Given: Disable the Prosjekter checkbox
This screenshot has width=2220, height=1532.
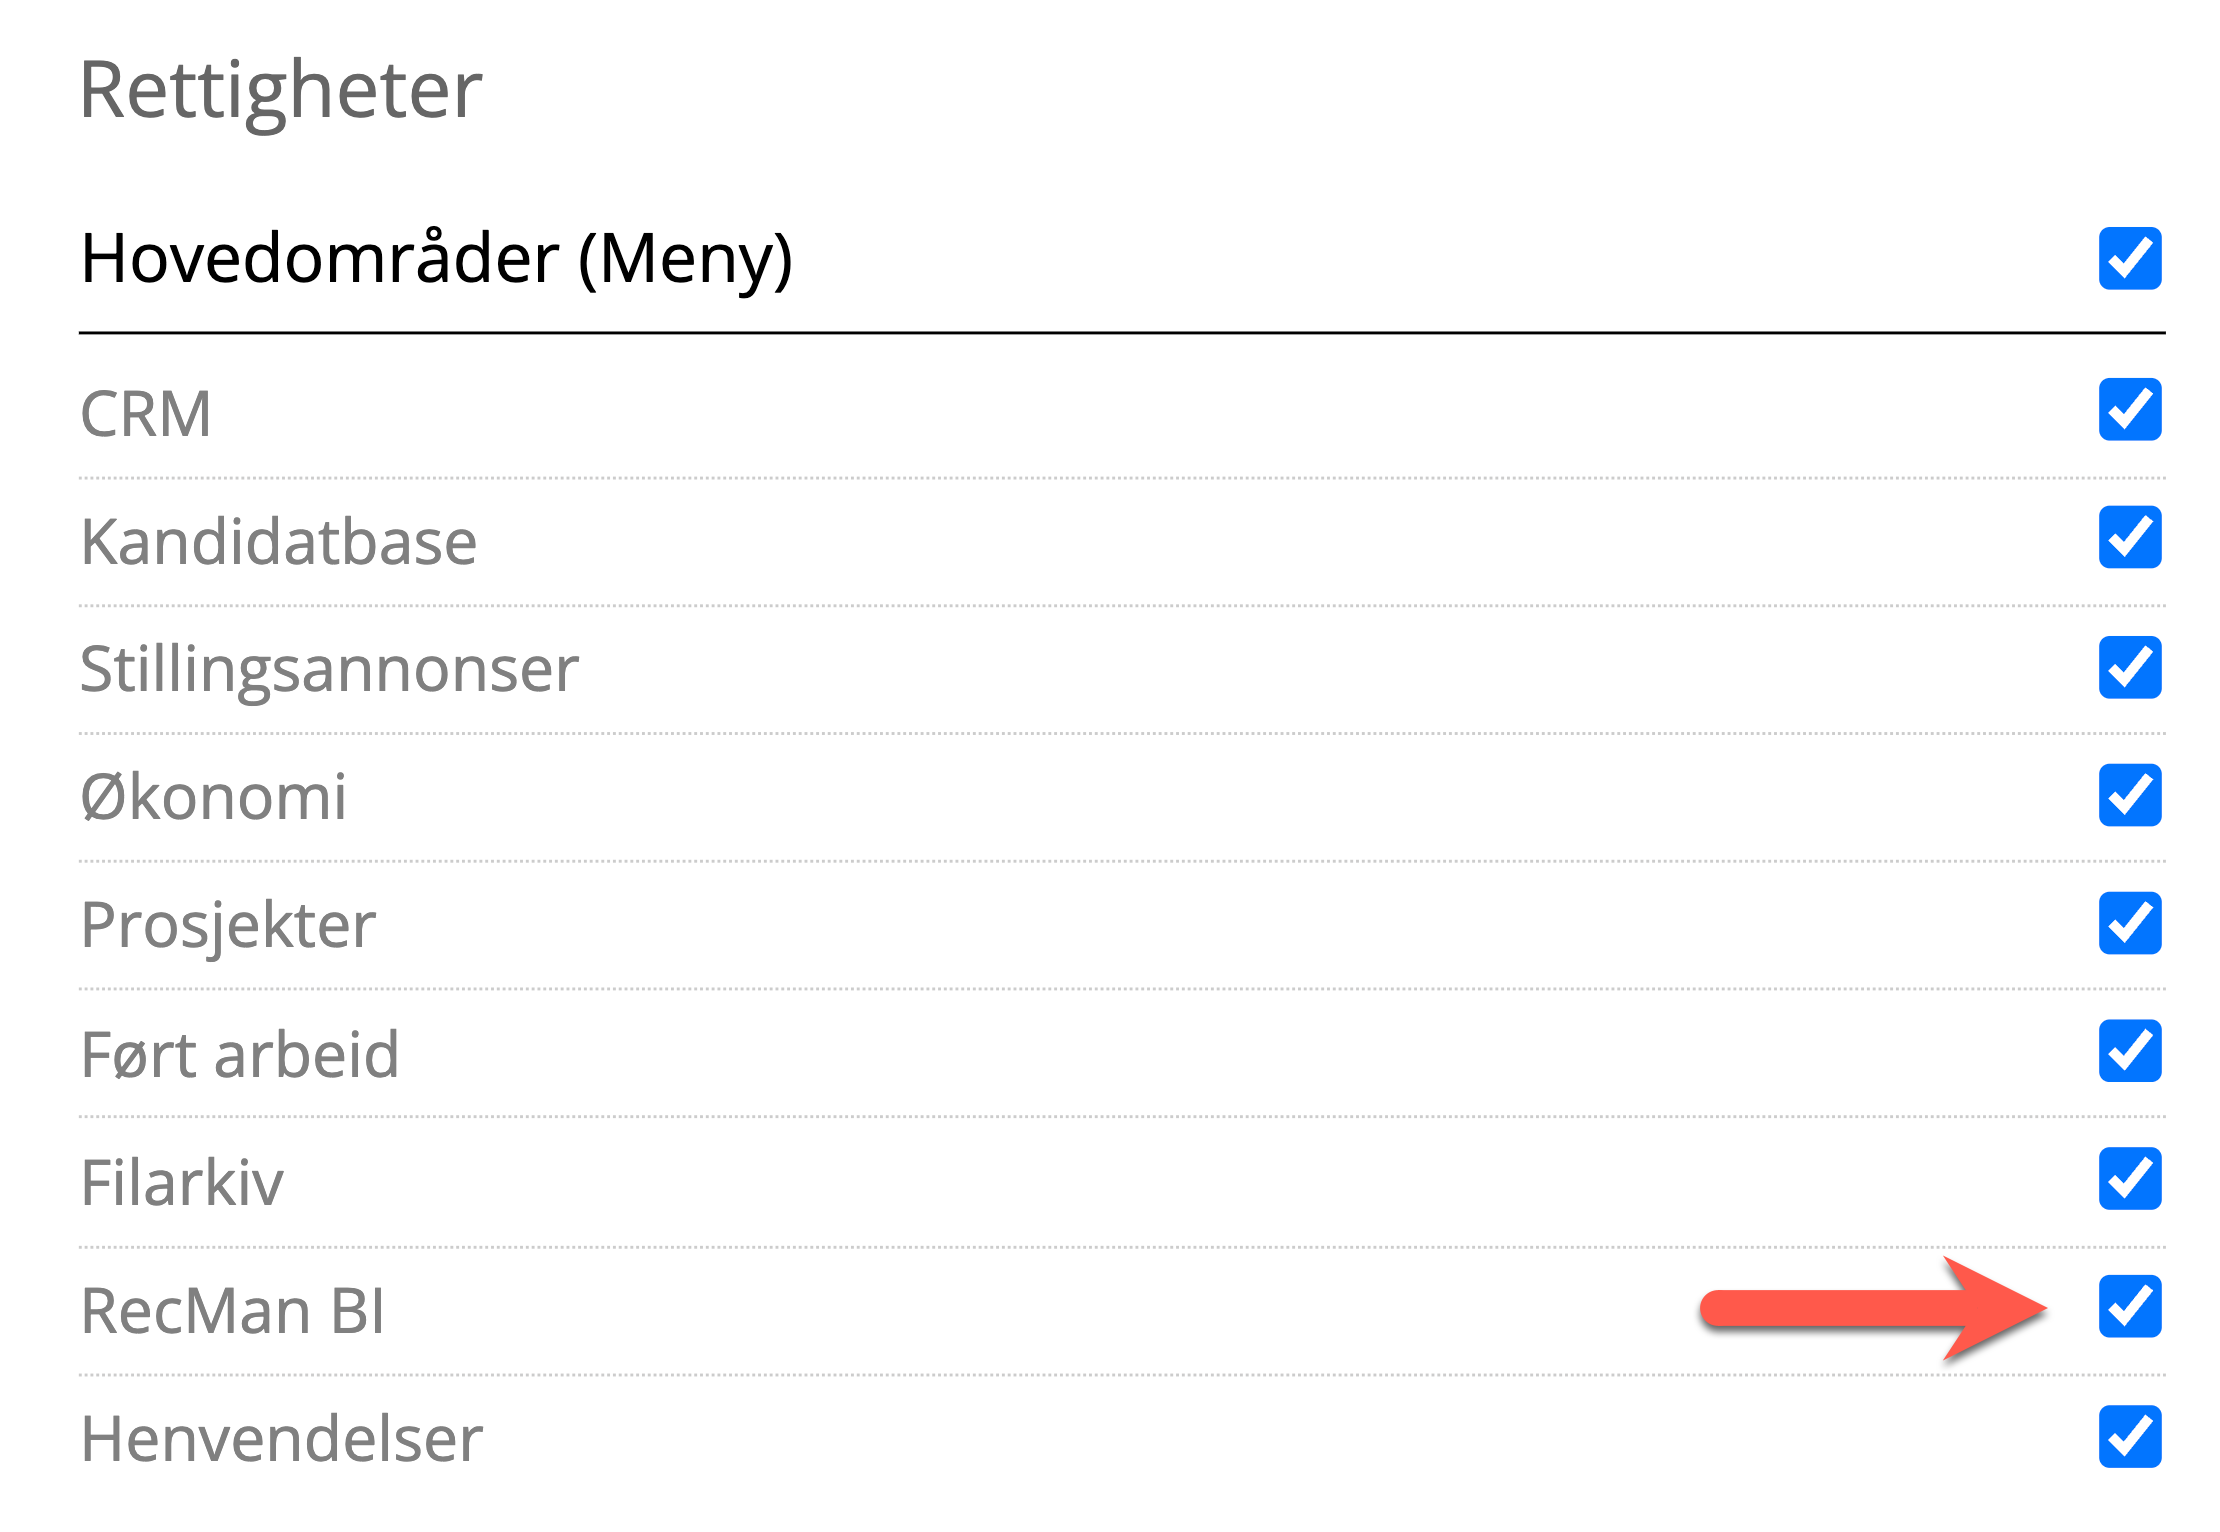Looking at the screenshot, I should 2130,923.
